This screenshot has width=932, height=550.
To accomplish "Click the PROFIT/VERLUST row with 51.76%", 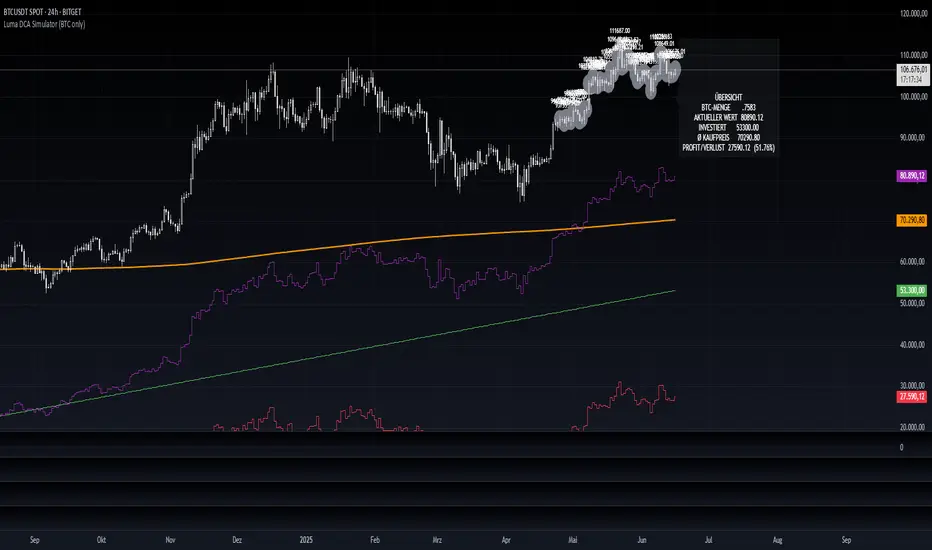I will pos(729,148).
